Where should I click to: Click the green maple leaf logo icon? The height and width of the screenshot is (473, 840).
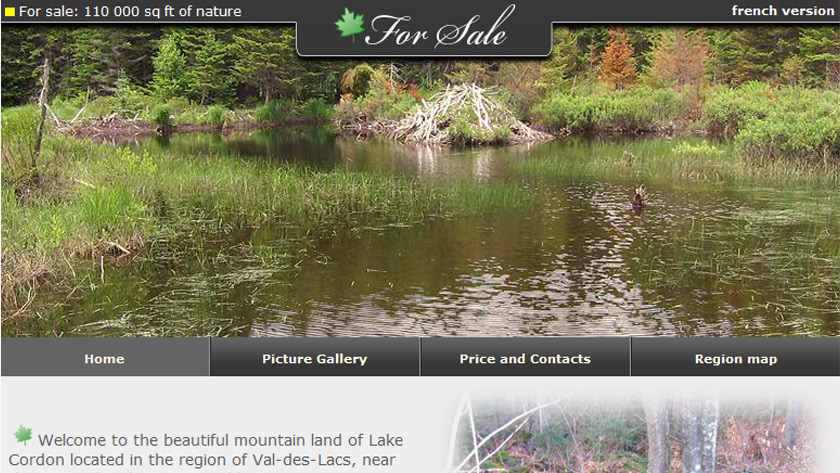349,25
